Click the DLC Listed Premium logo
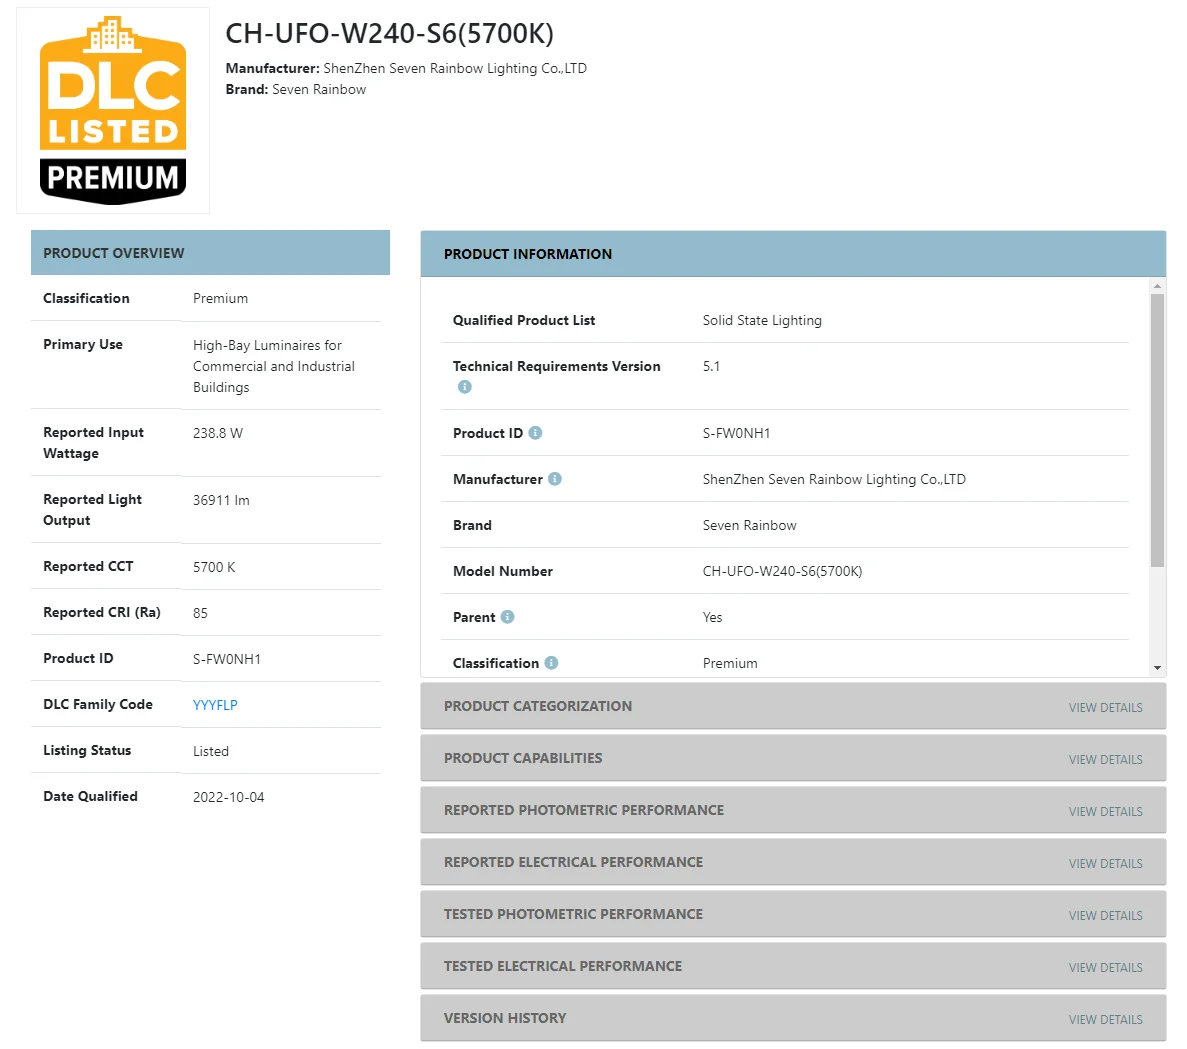1187x1049 pixels. pyautogui.click(x=113, y=111)
